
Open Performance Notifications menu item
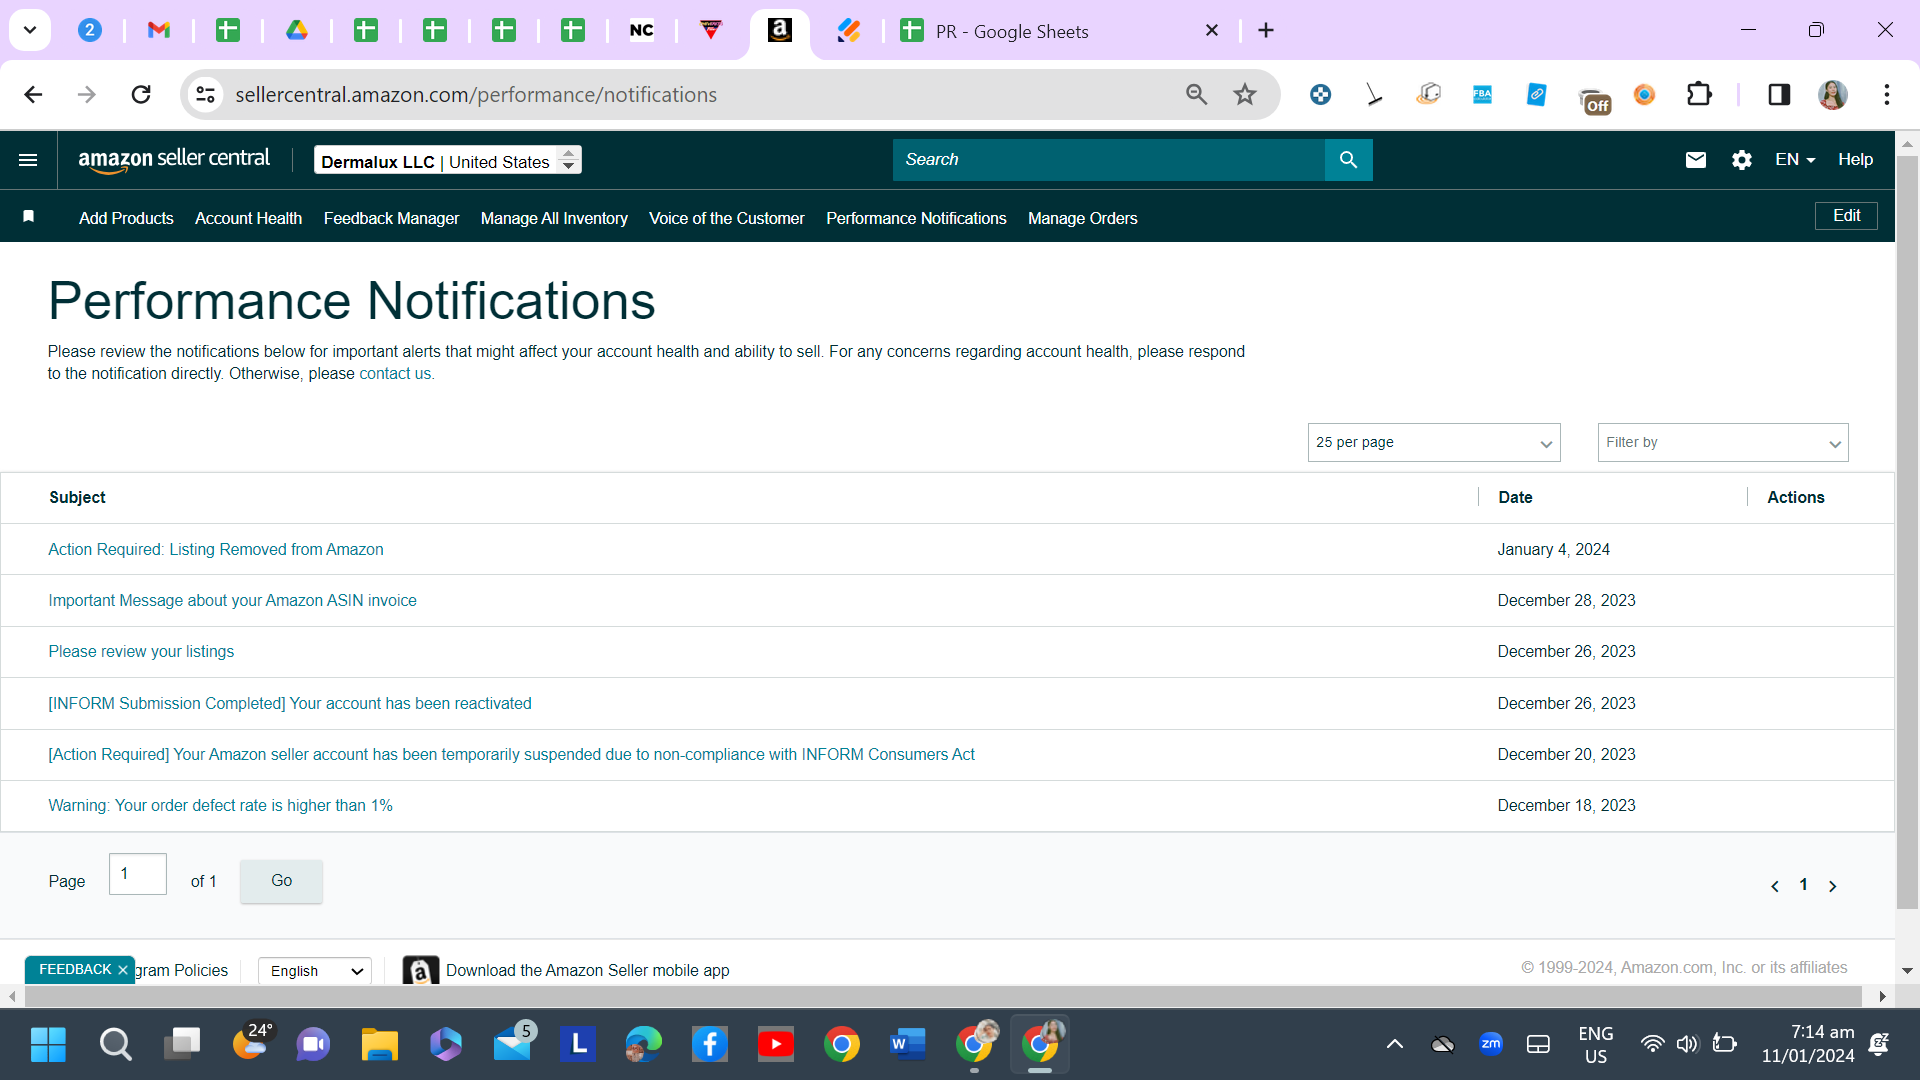tap(916, 218)
